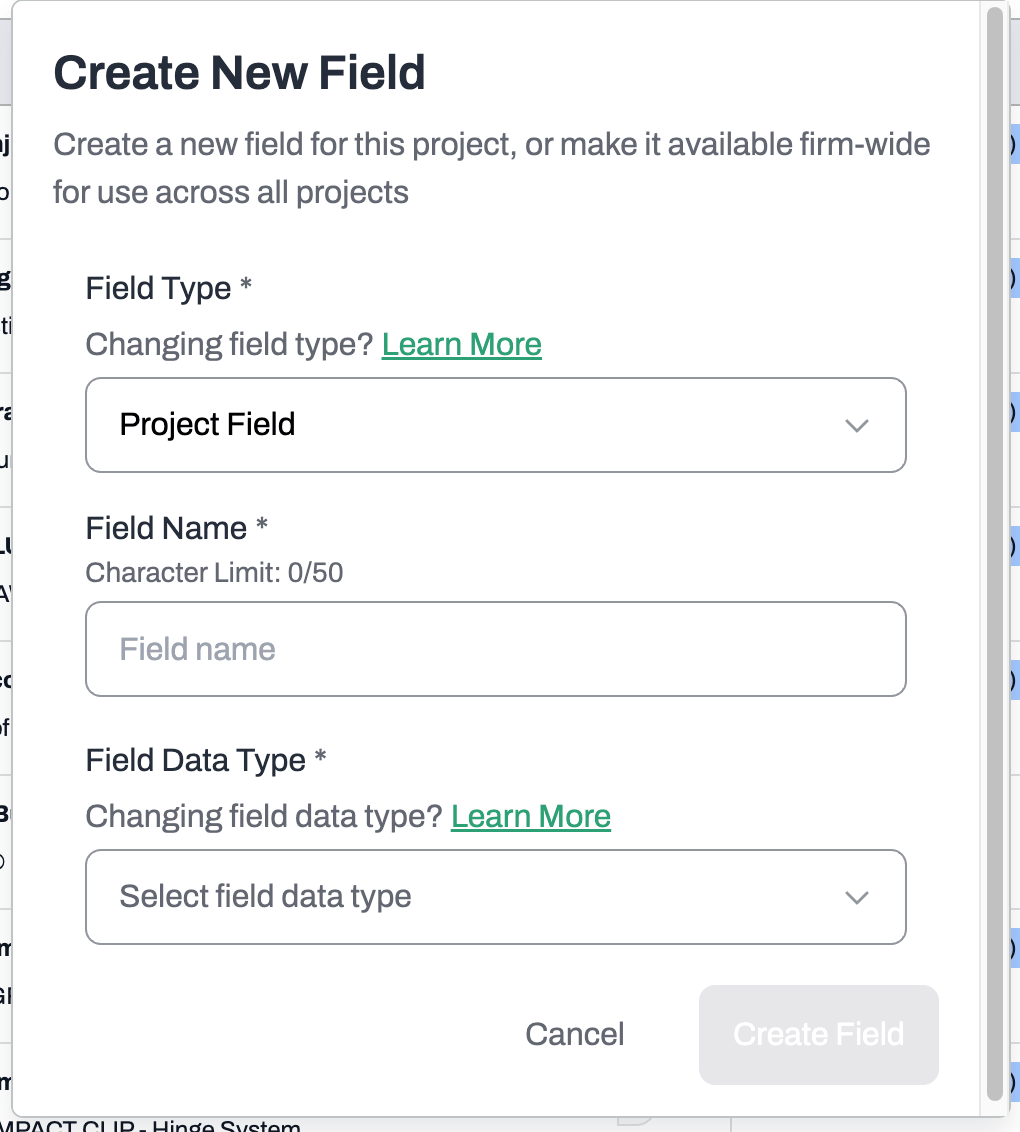Open Learn More link about changing field type

(461, 344)
